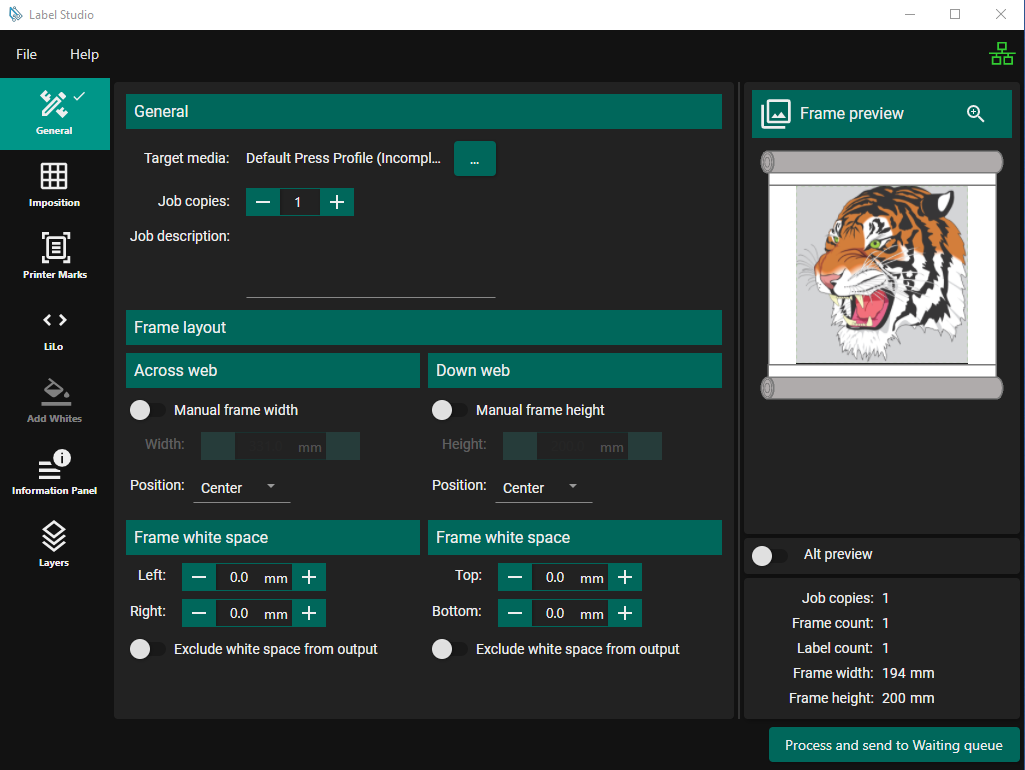Select the LiLo sidebar icon

pyautogui.click(x=54, y=329)
